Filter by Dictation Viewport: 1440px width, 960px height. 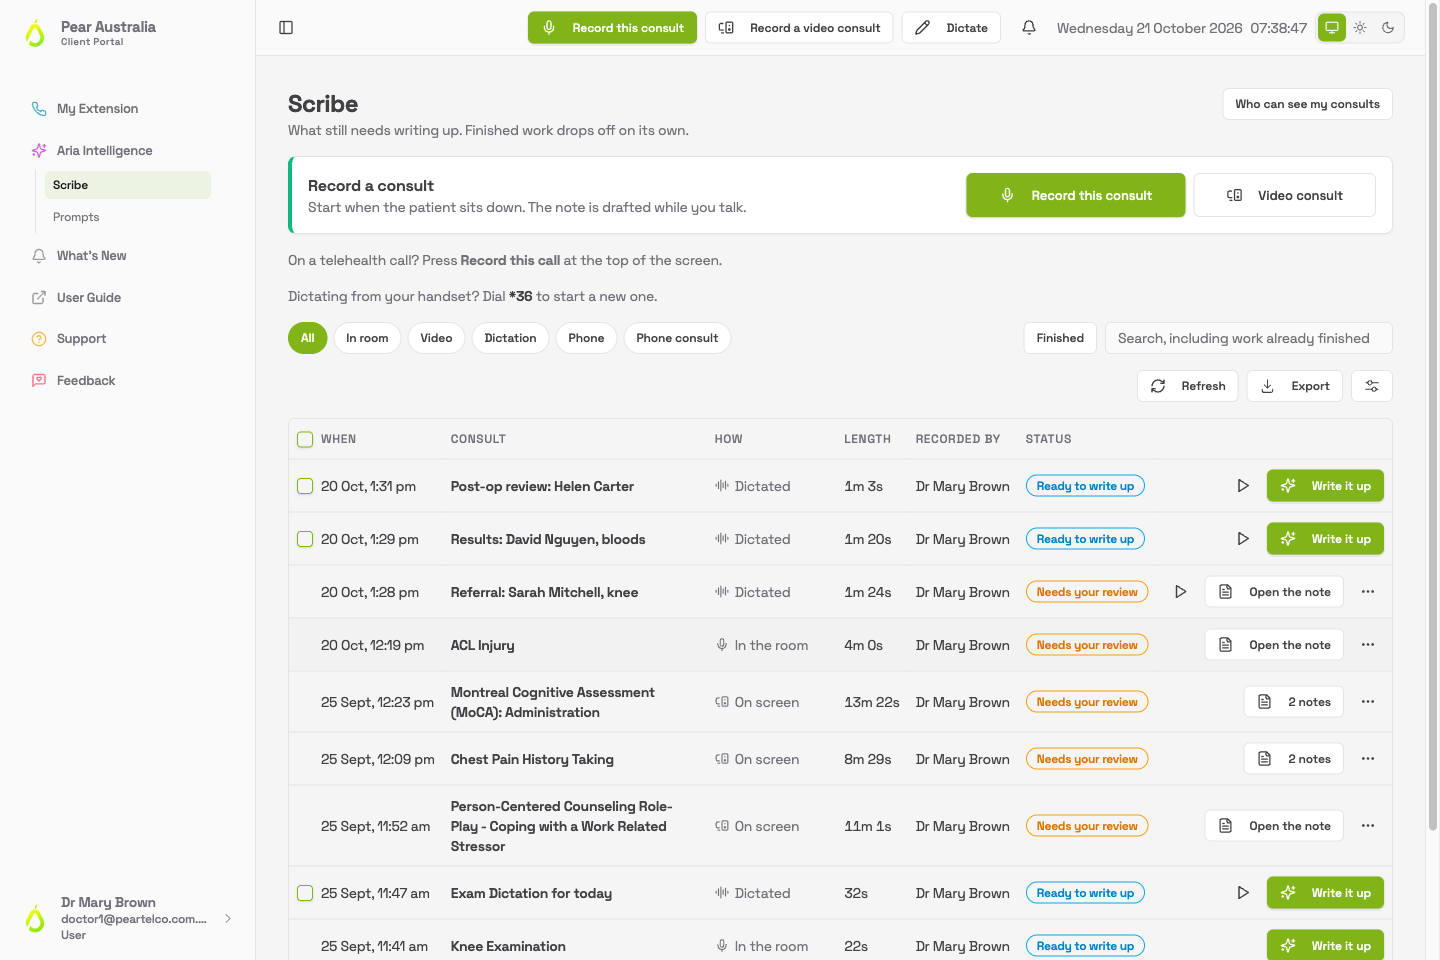click(x=510, y=338)
